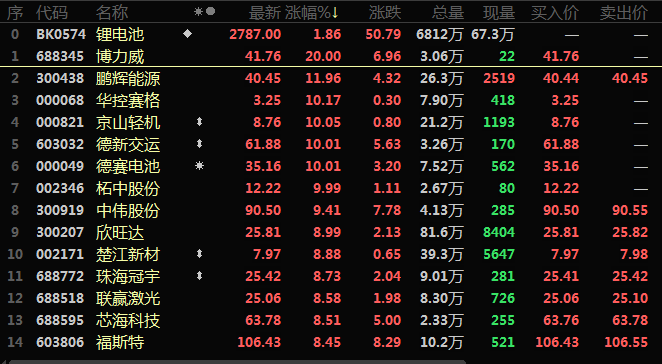Open stock 鹏辉能源 row
Image resolution: width=662 pixels, height=364 pixels.
point(331,78)
